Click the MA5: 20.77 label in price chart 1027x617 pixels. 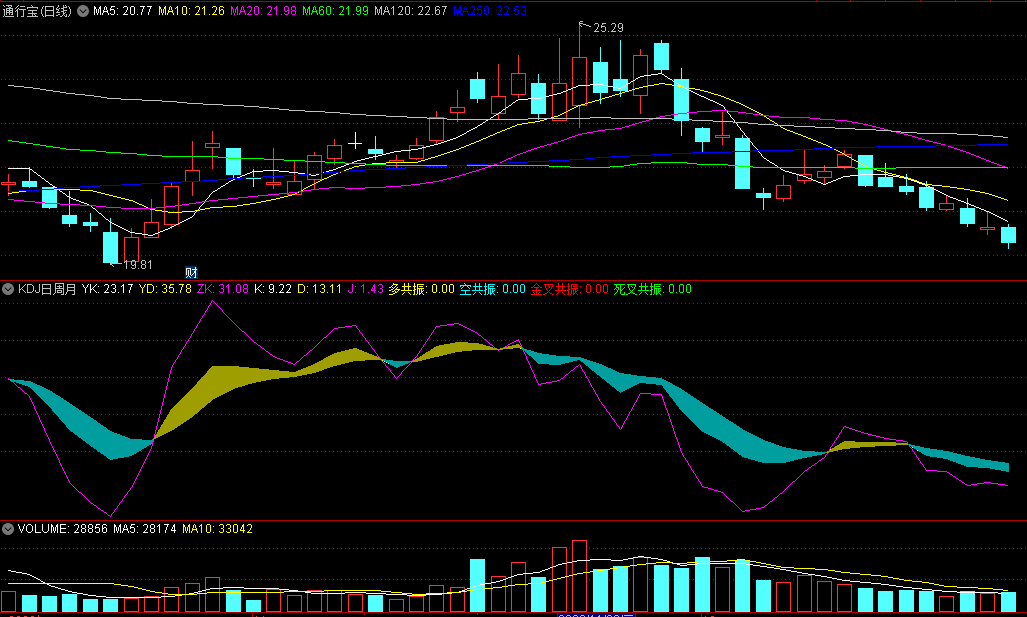[x=122, y=11]
